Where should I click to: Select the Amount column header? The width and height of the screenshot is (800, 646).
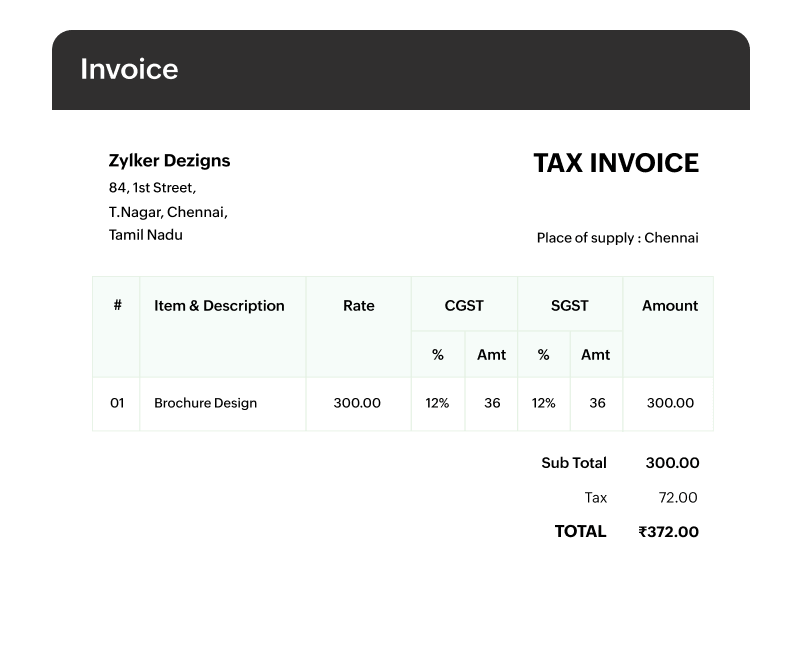coord(667,305)
